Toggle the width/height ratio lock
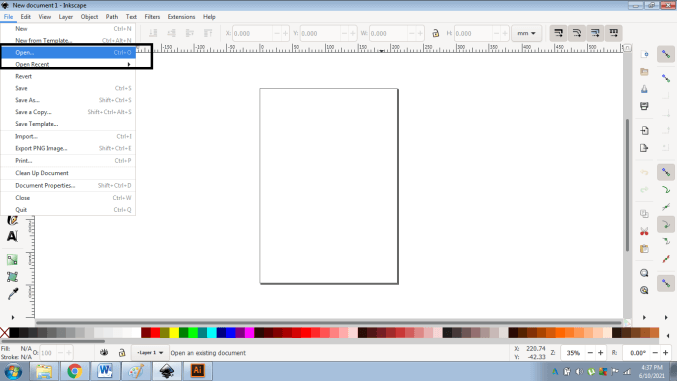Screen dimensions: 677x381 (x=435, y=33)
